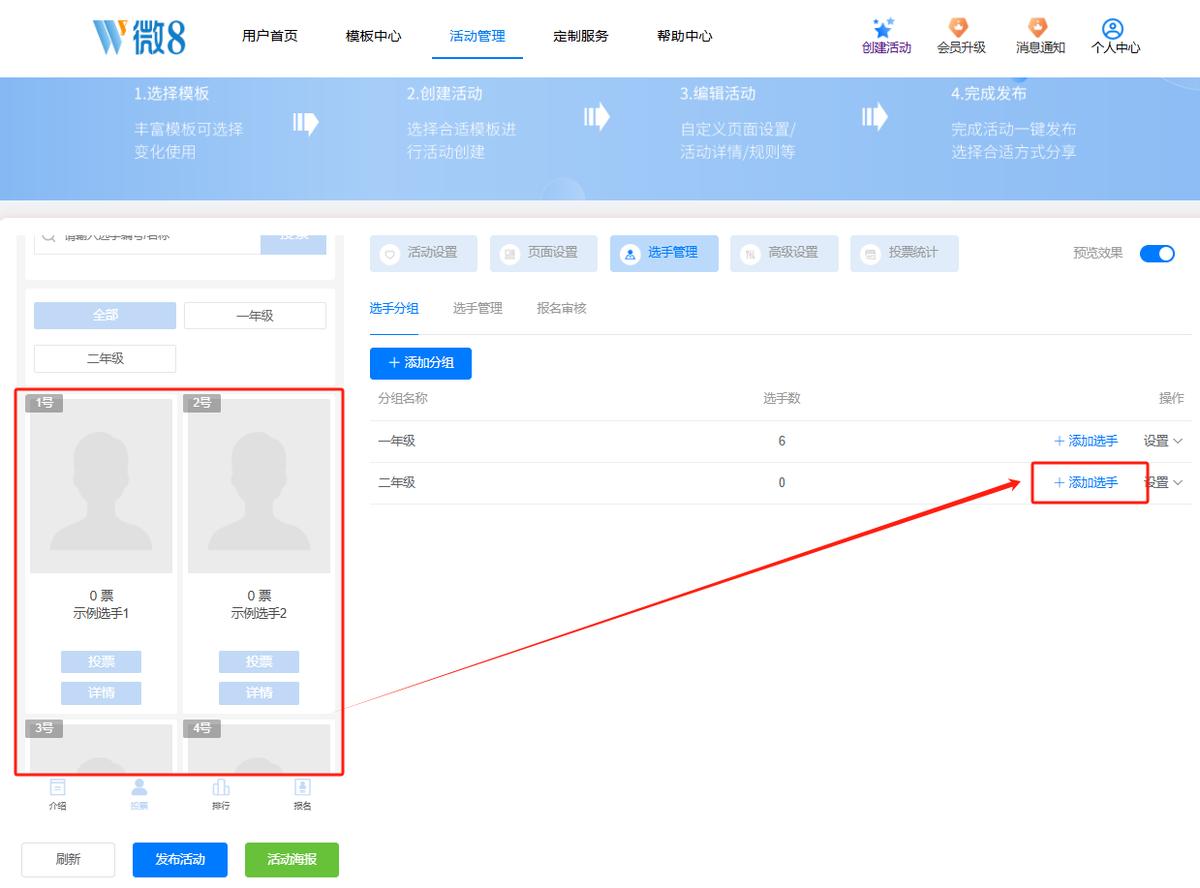Switch to 投票统计 section
The height and width of the screenshot is (888, 1200).
pos(904,254)
